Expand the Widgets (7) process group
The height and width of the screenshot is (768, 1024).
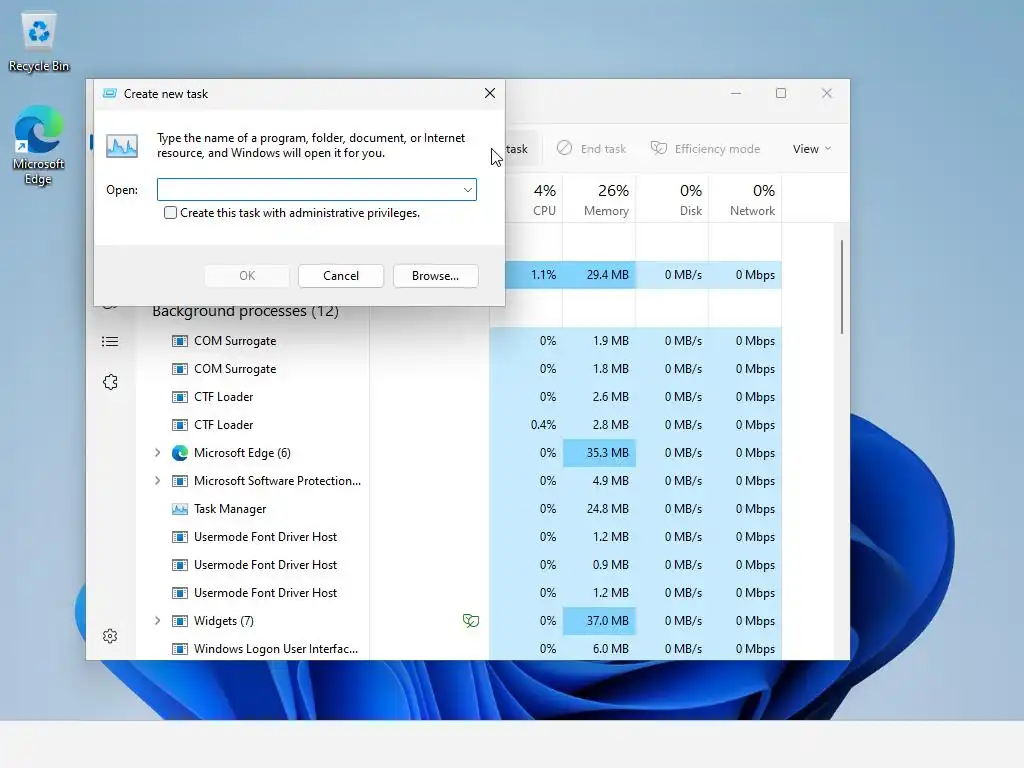[x=157, y=621]
